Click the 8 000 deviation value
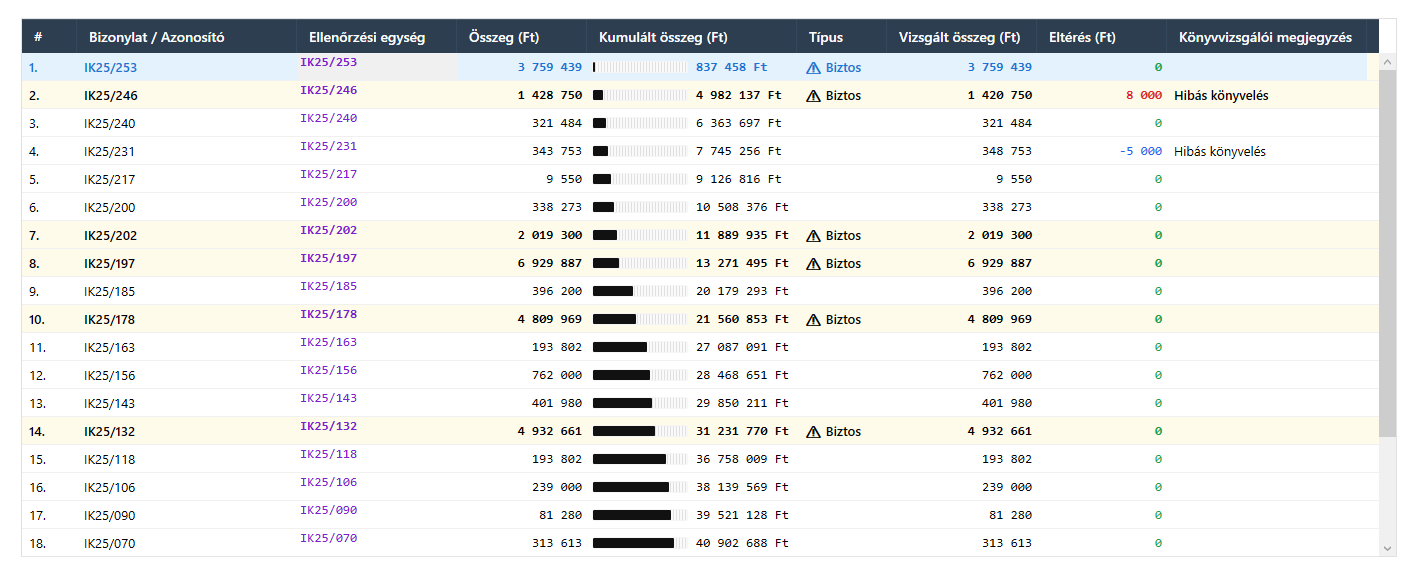This screenshot has height=579, width=1422. click(x=1143, y=96)
